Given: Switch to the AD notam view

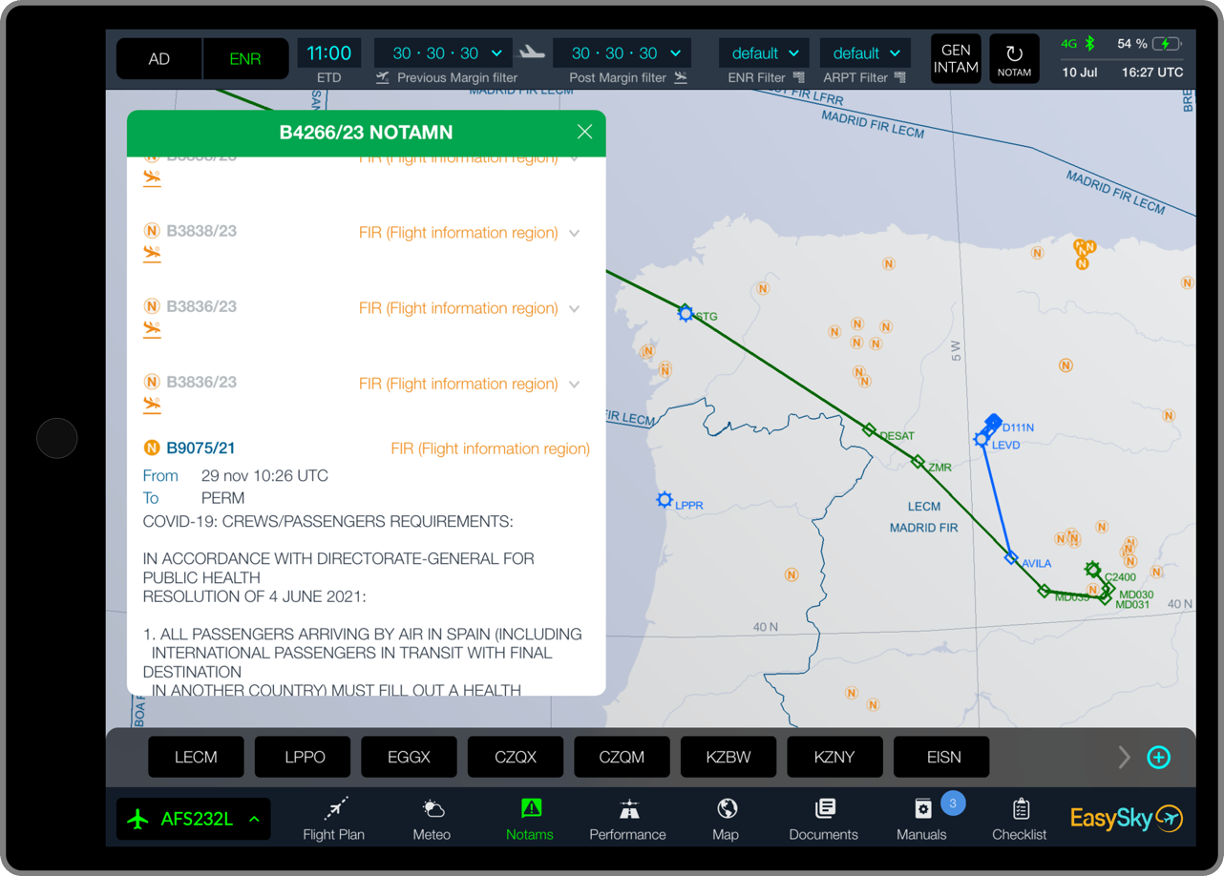Looking at the screenshot, I should [x=159, y=59].
